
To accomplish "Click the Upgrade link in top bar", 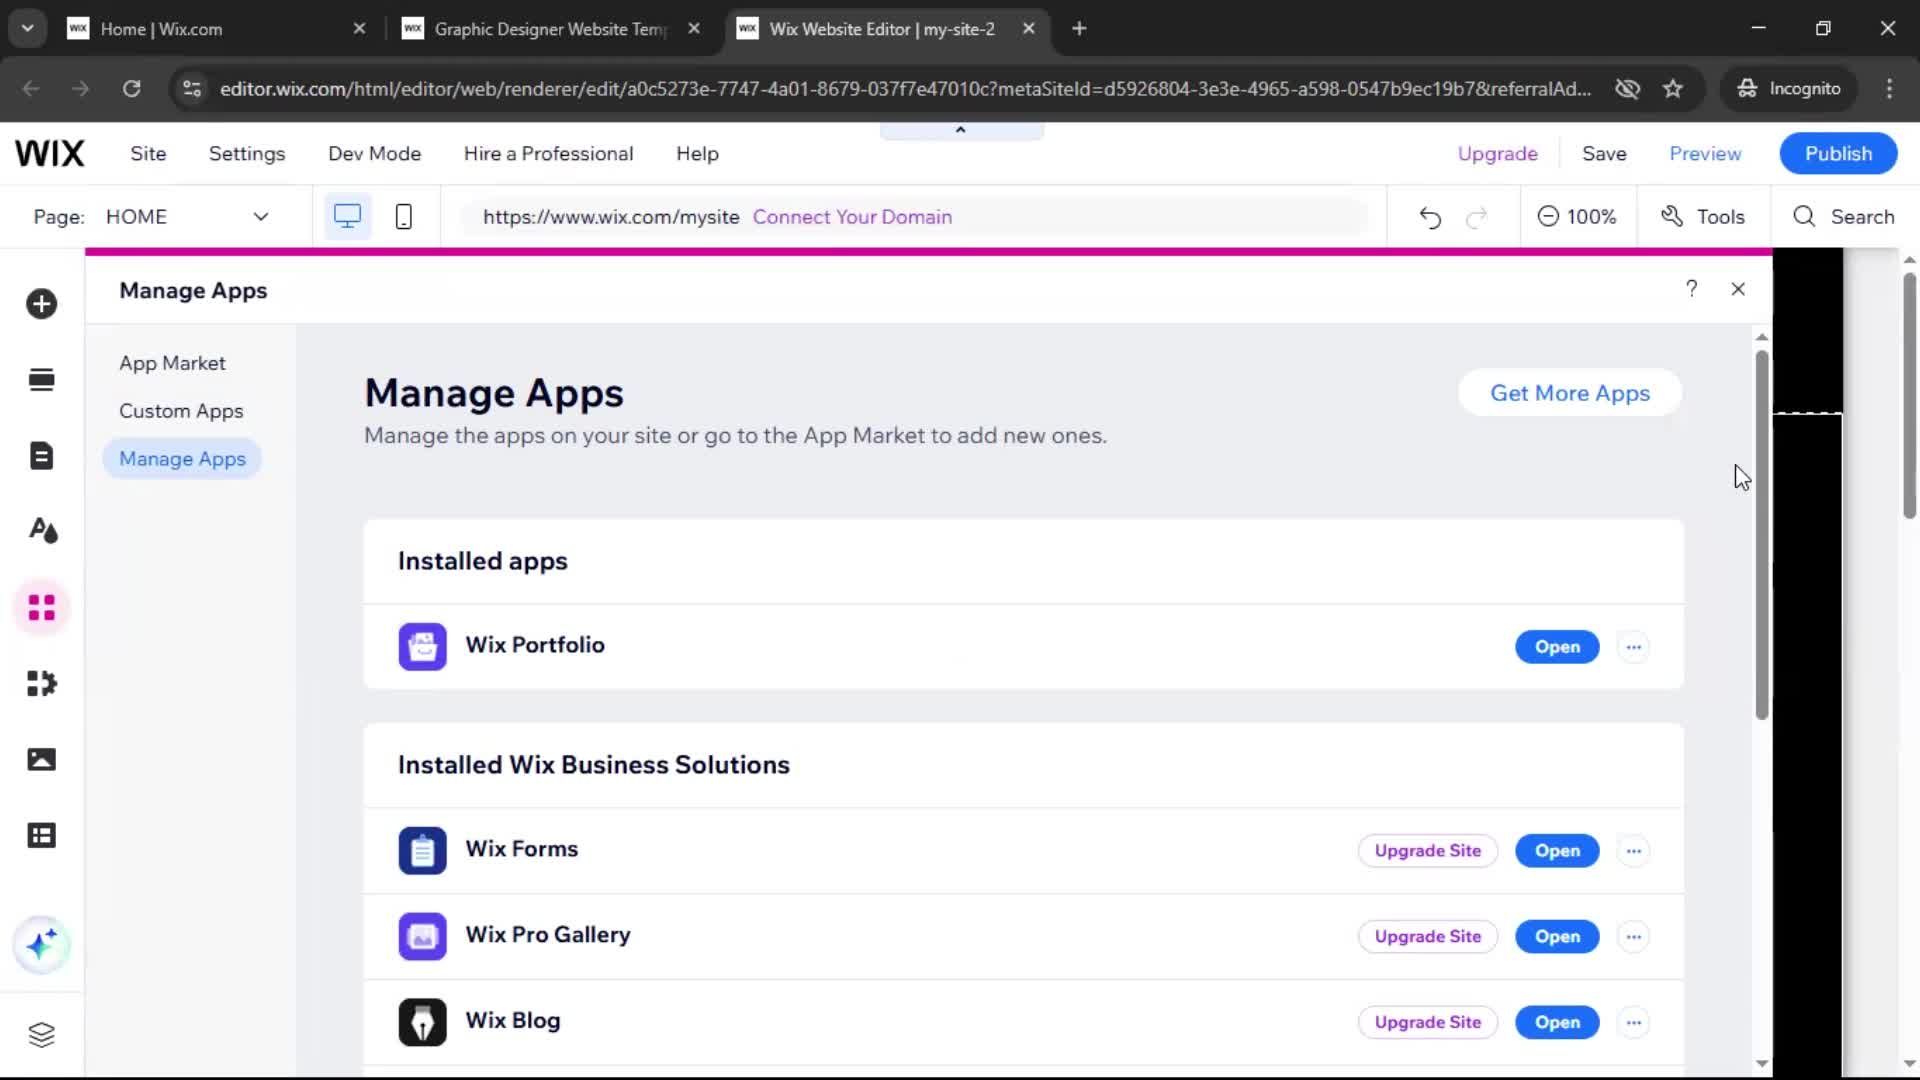I will point(1497,154).
